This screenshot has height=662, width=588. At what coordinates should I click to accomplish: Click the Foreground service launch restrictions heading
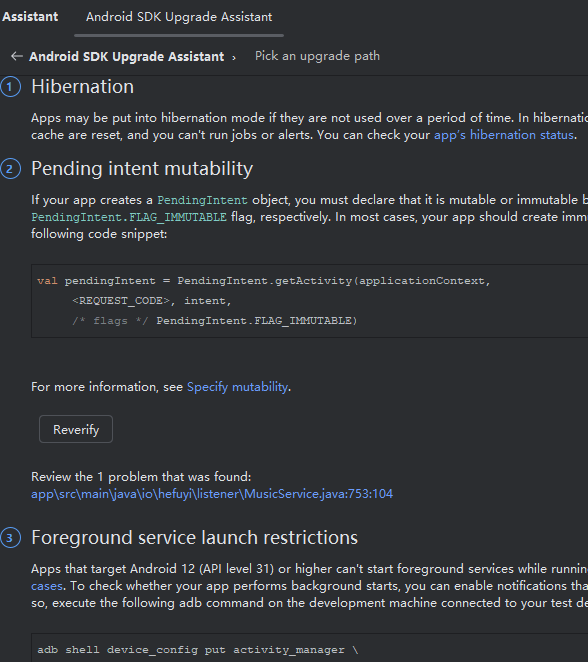pyautogui.click(x=195, y=537)
